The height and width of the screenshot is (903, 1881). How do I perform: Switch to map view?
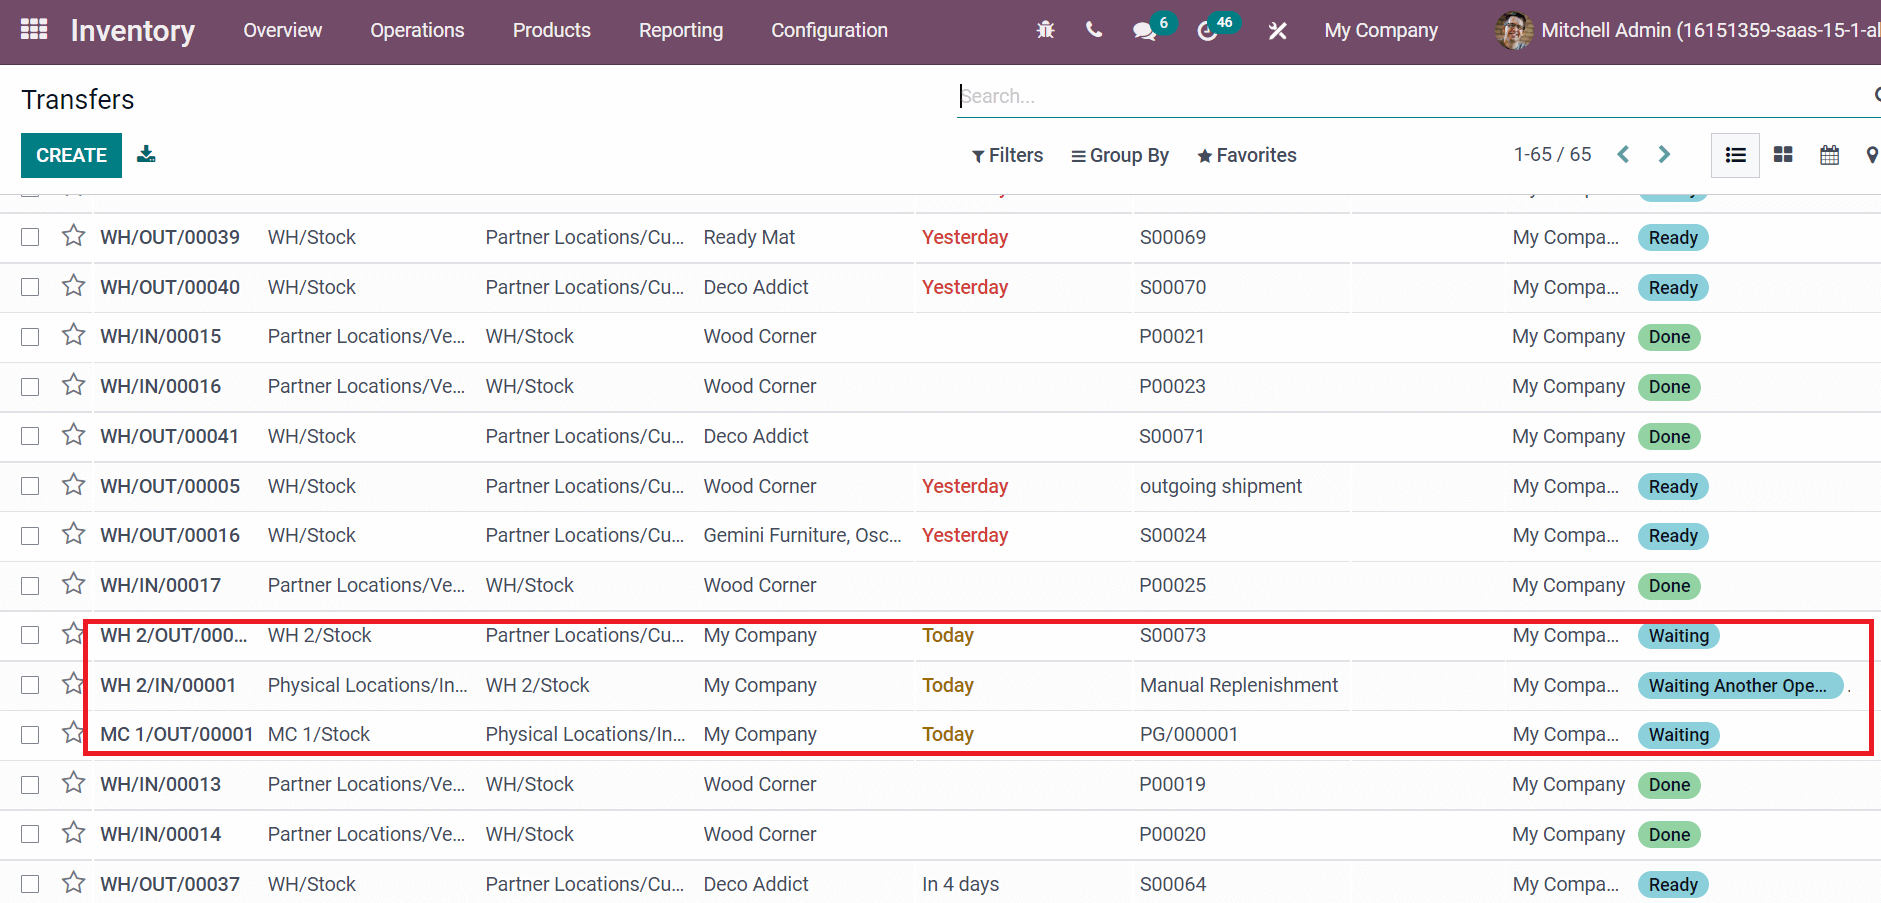(x=1872, y=155)
